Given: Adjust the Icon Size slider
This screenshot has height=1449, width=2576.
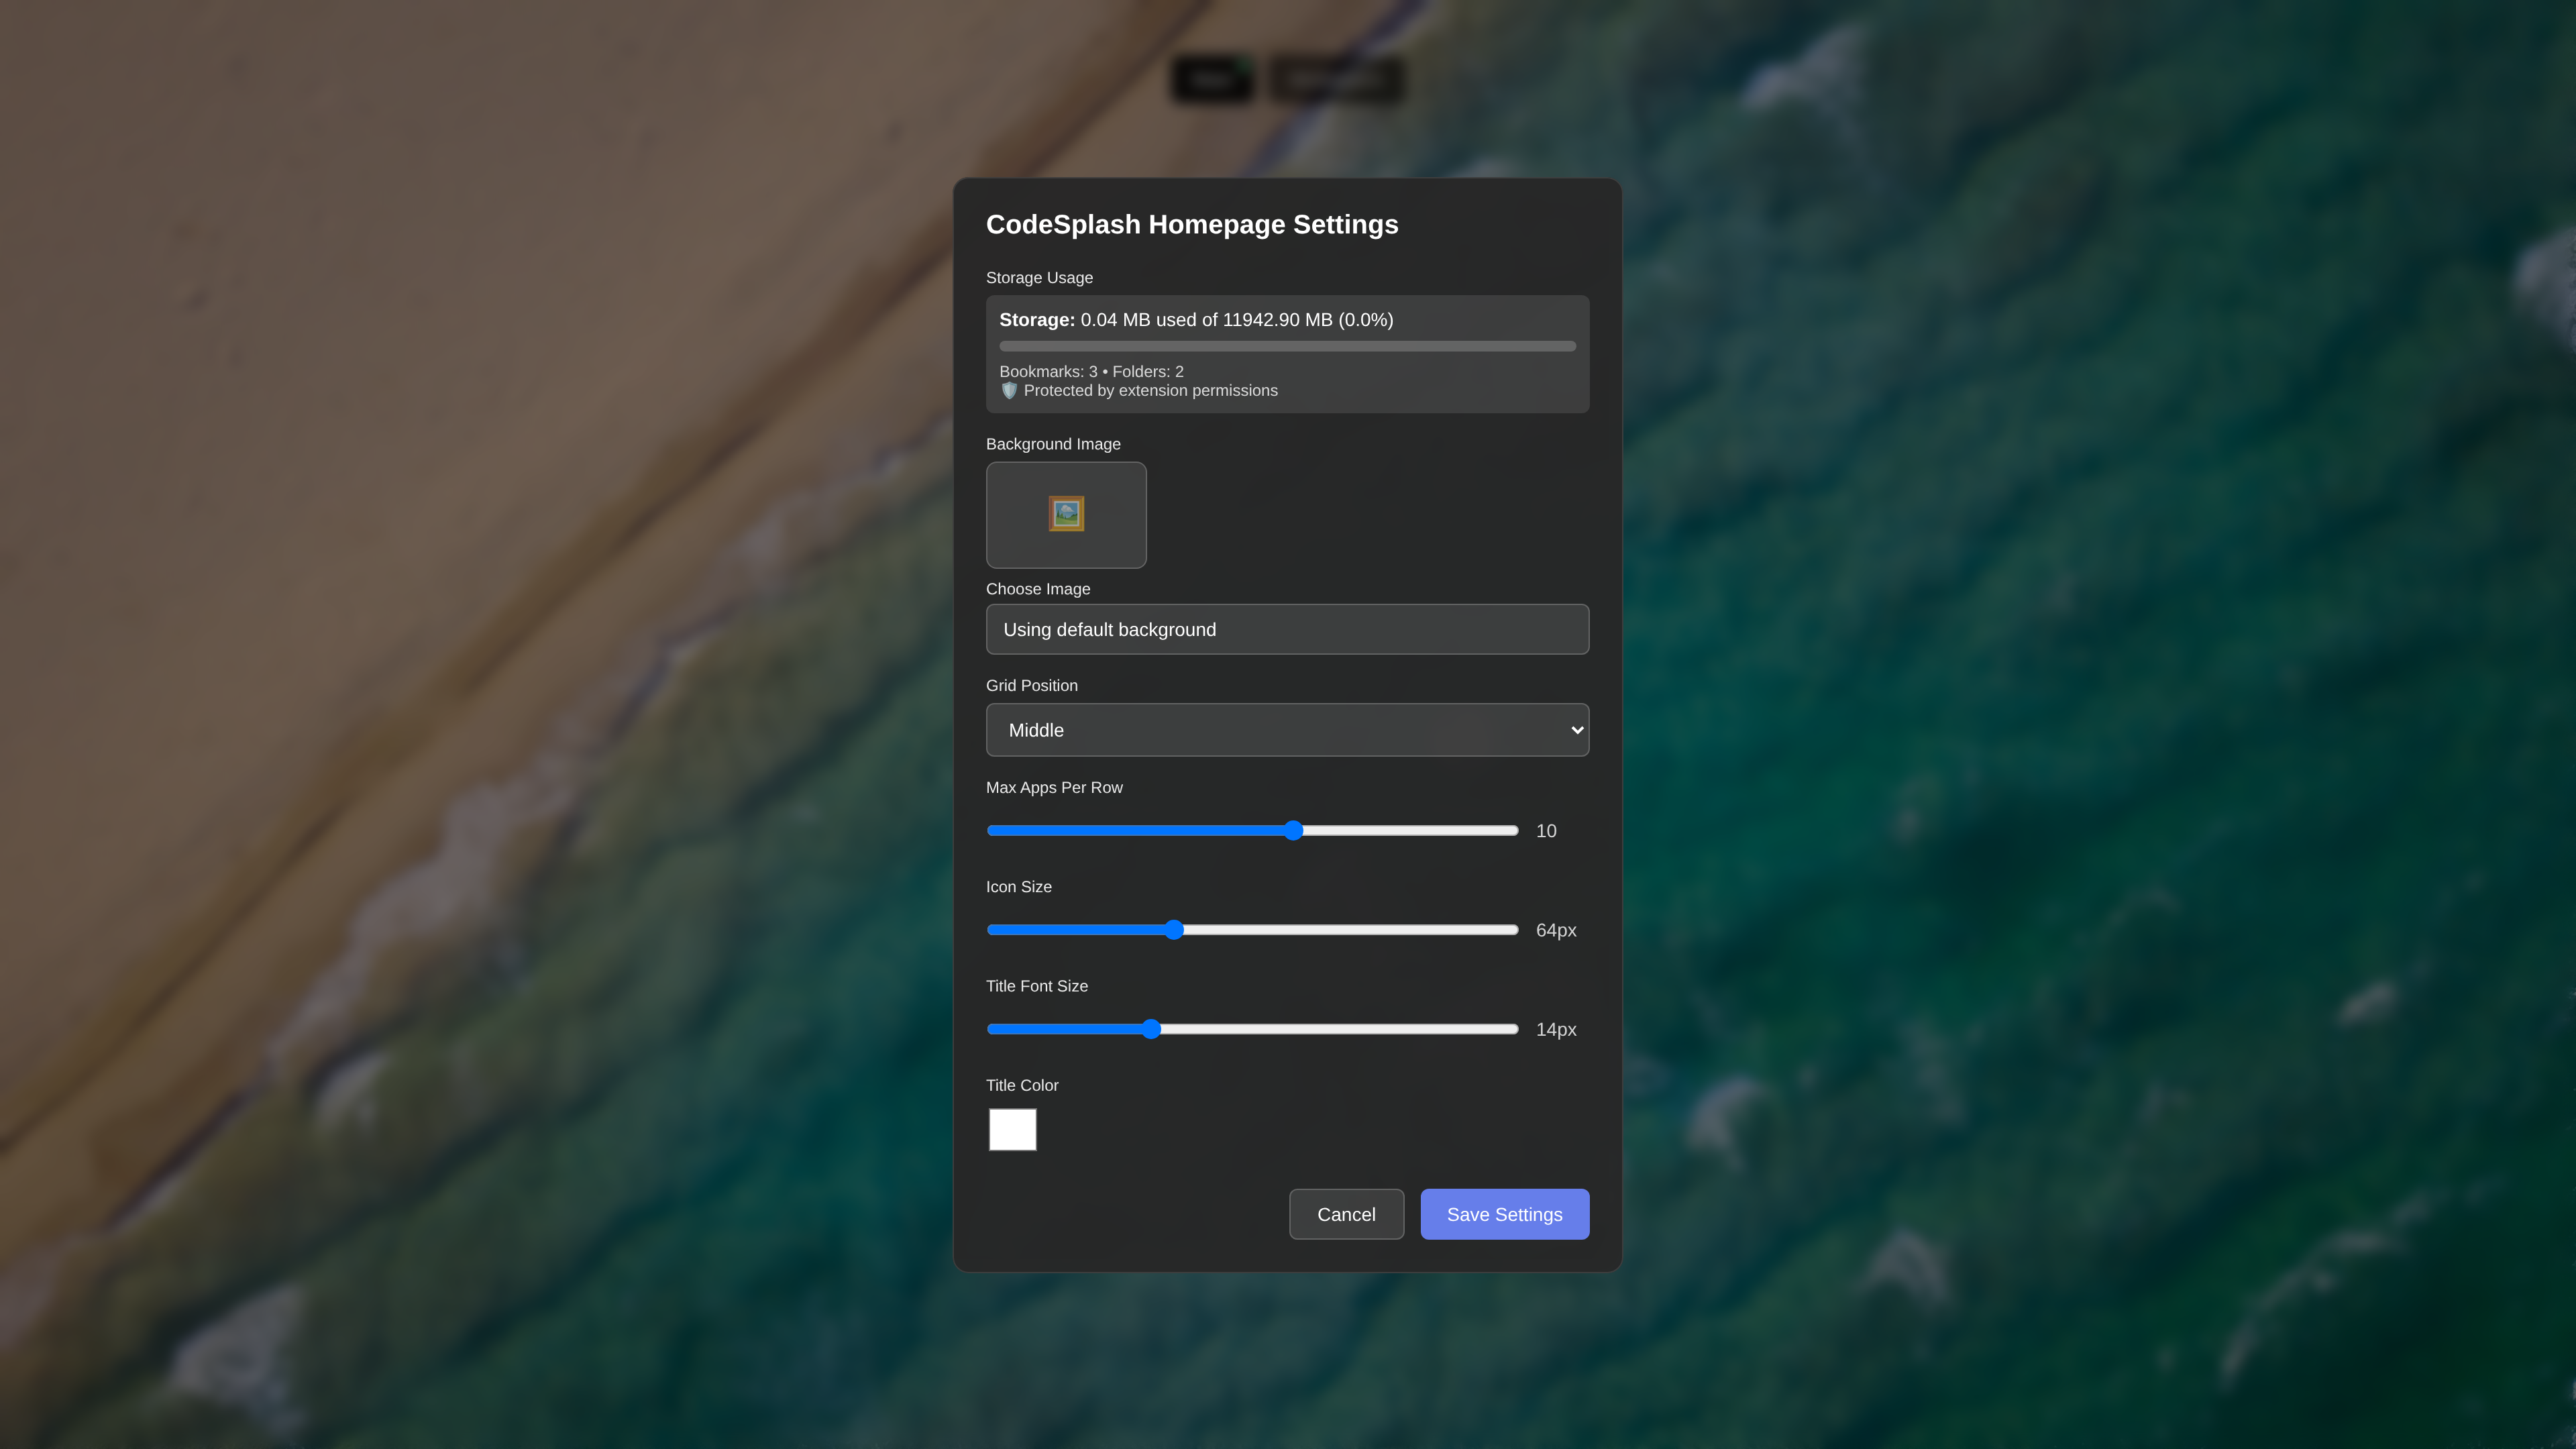Looking at the screenshot, I should point(1252,930).
